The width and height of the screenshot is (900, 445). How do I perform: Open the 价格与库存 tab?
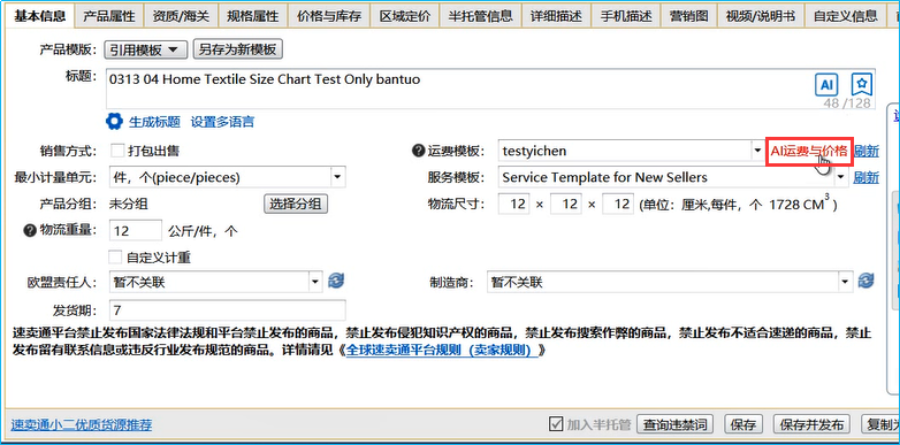coord(329,16)
